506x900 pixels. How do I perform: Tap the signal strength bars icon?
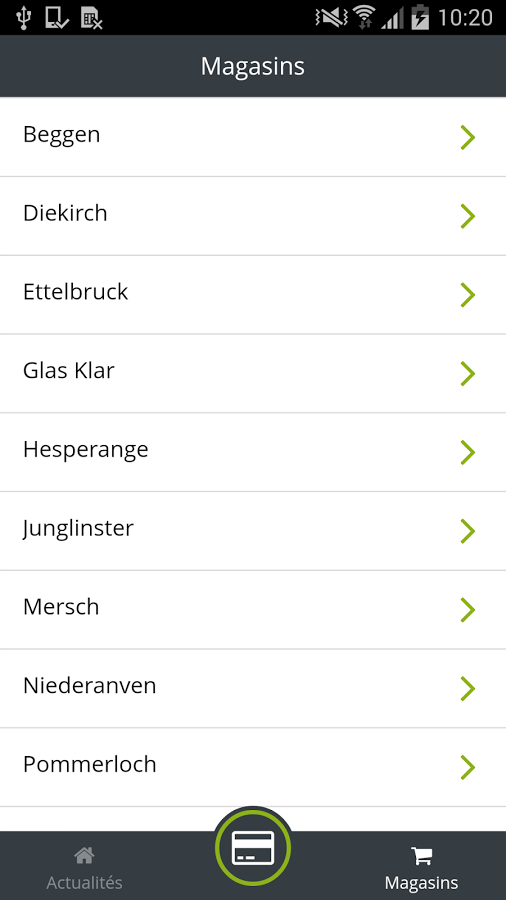pyautogui.click(x=392, y=19)
